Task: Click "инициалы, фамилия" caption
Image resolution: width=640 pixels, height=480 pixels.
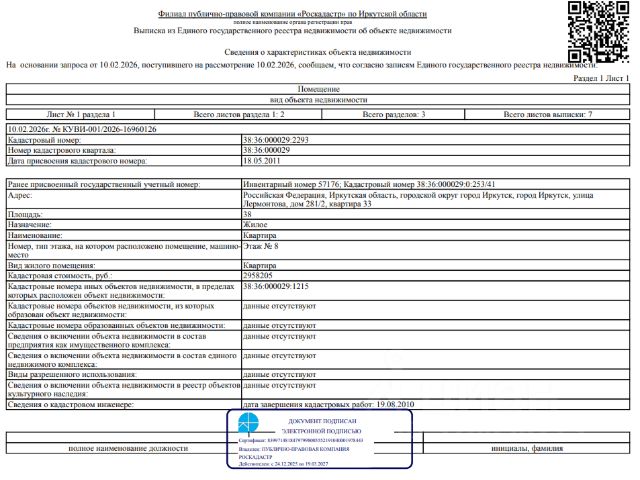Action: pos(527,448)
